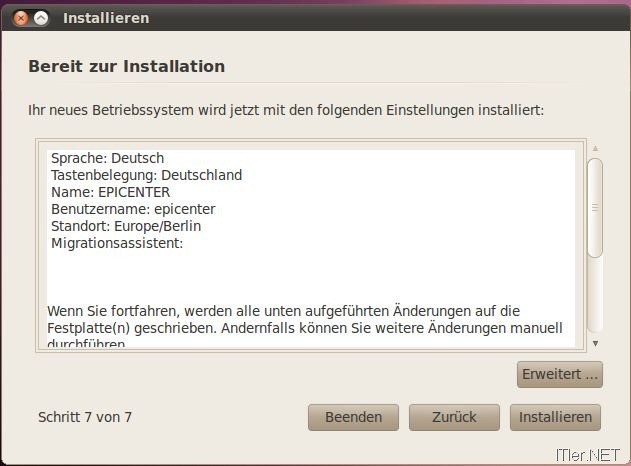Viewport: 631px width, 466px height.
Task: Click the scrollbar down arrow in the summary
Action: [x=595, y=343]
